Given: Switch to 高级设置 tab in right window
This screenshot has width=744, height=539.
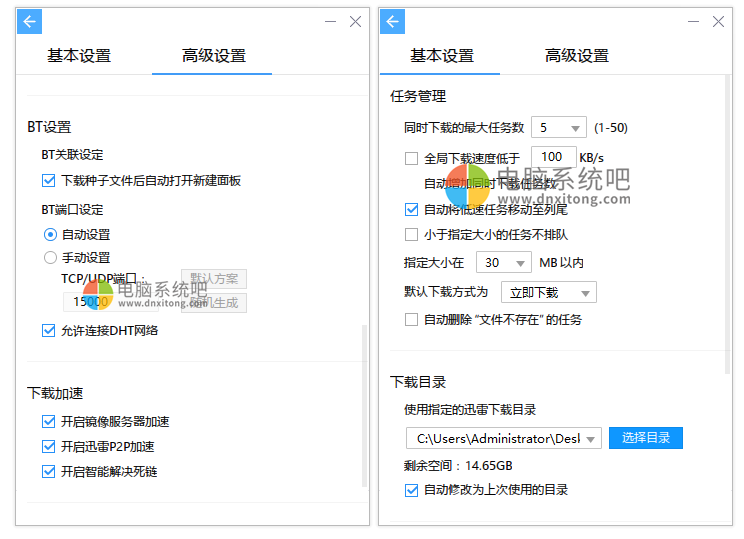Looking at the screenshot, I should coord(576,56).
